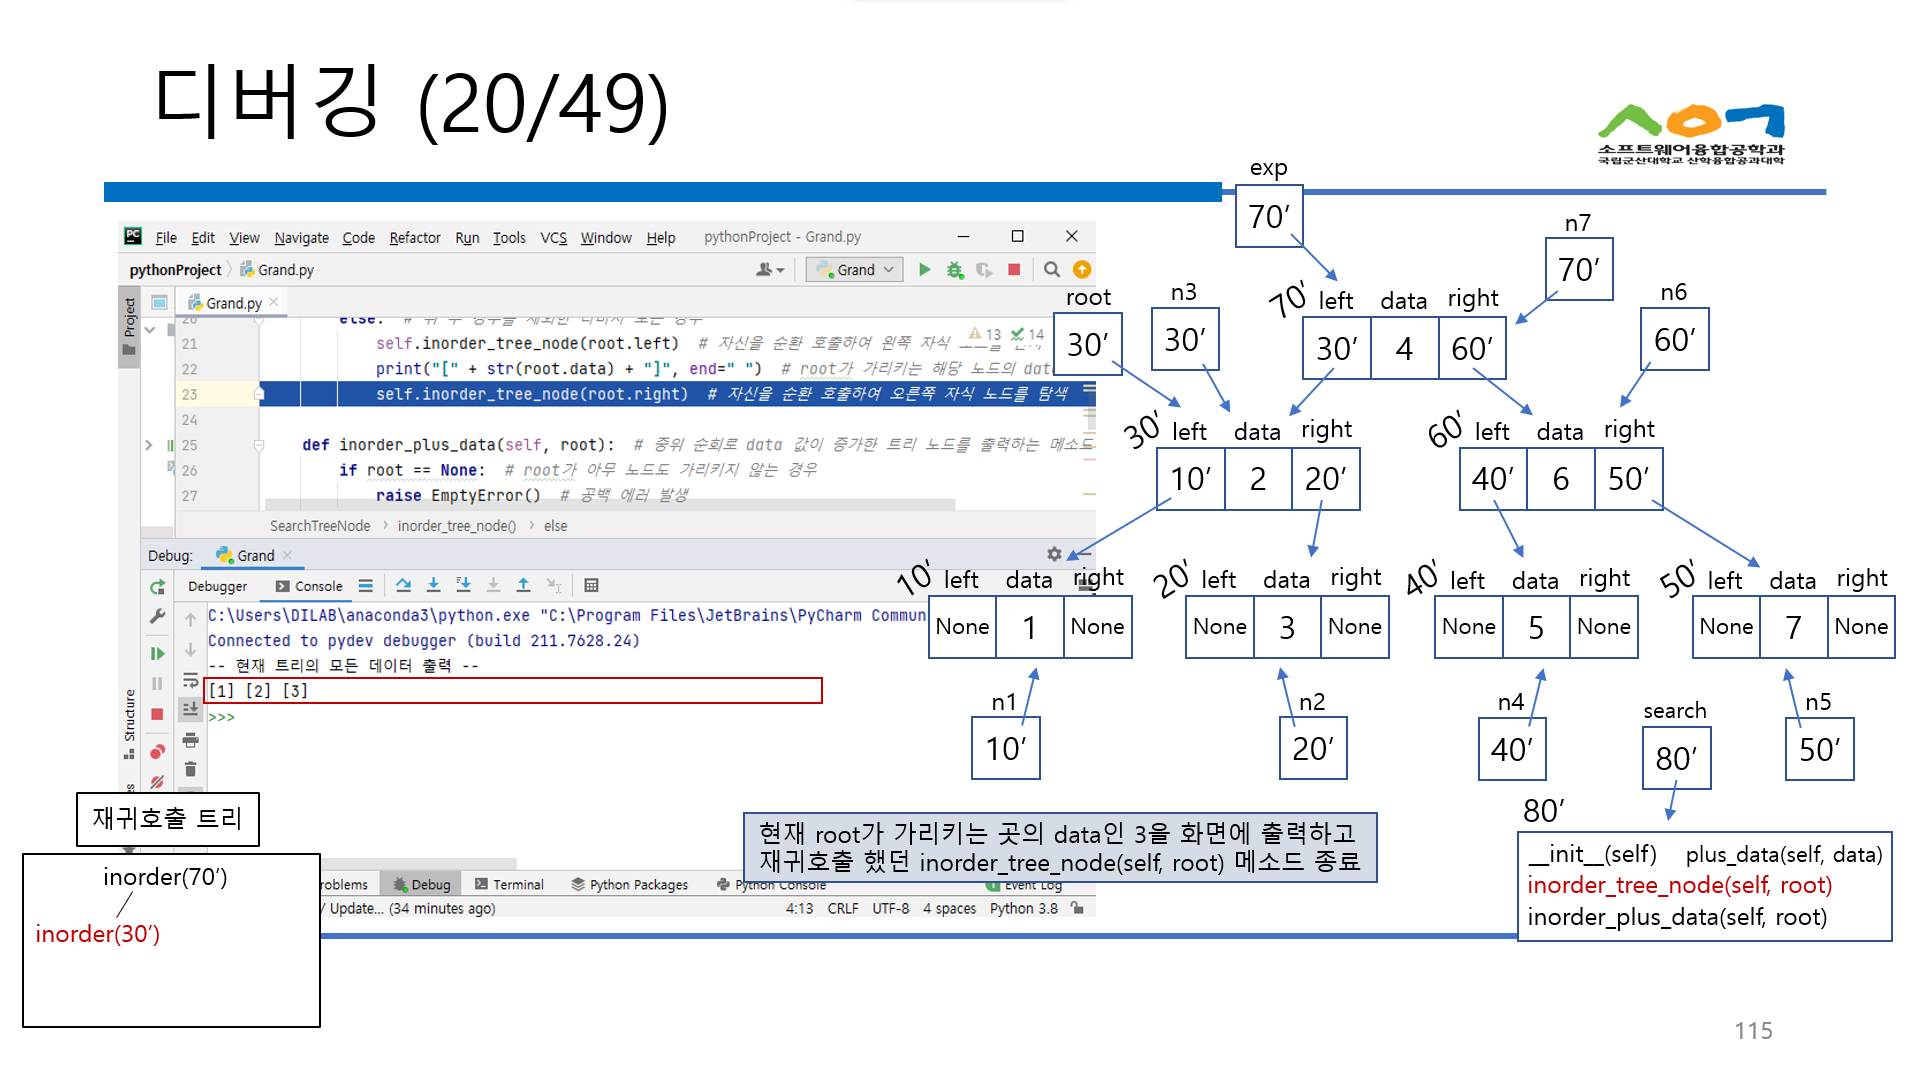Viewport: 1920px width, 1080px height.
Task: Open the File menu
Action: click(166, 238)
